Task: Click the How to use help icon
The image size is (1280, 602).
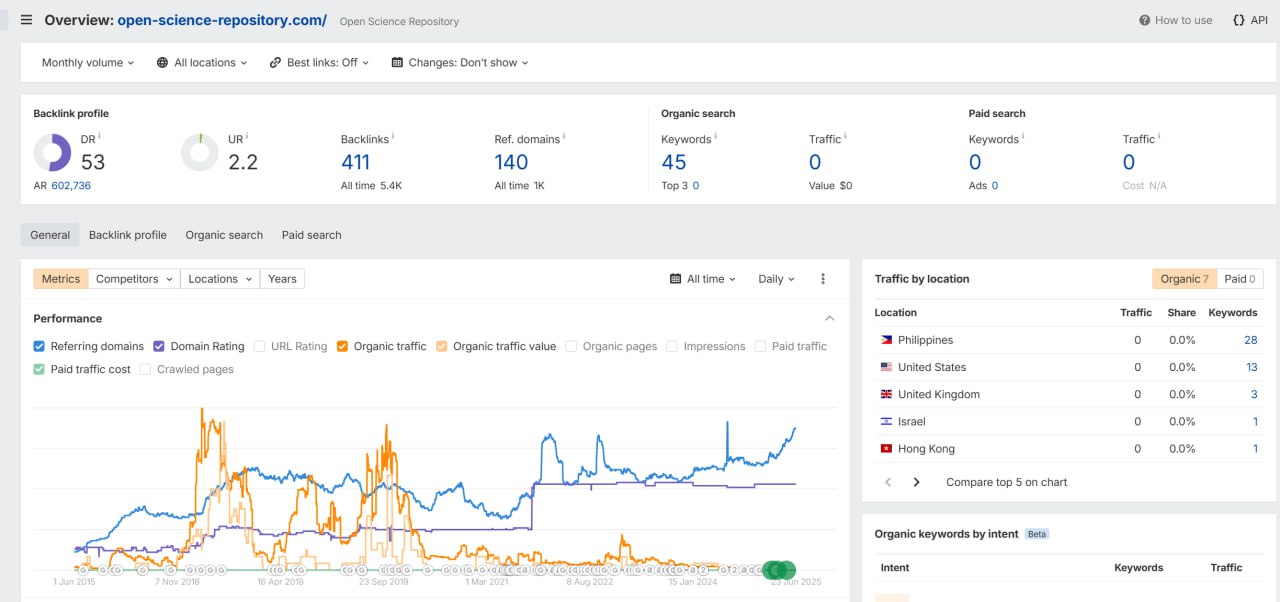Action: tap(1144, 20)
